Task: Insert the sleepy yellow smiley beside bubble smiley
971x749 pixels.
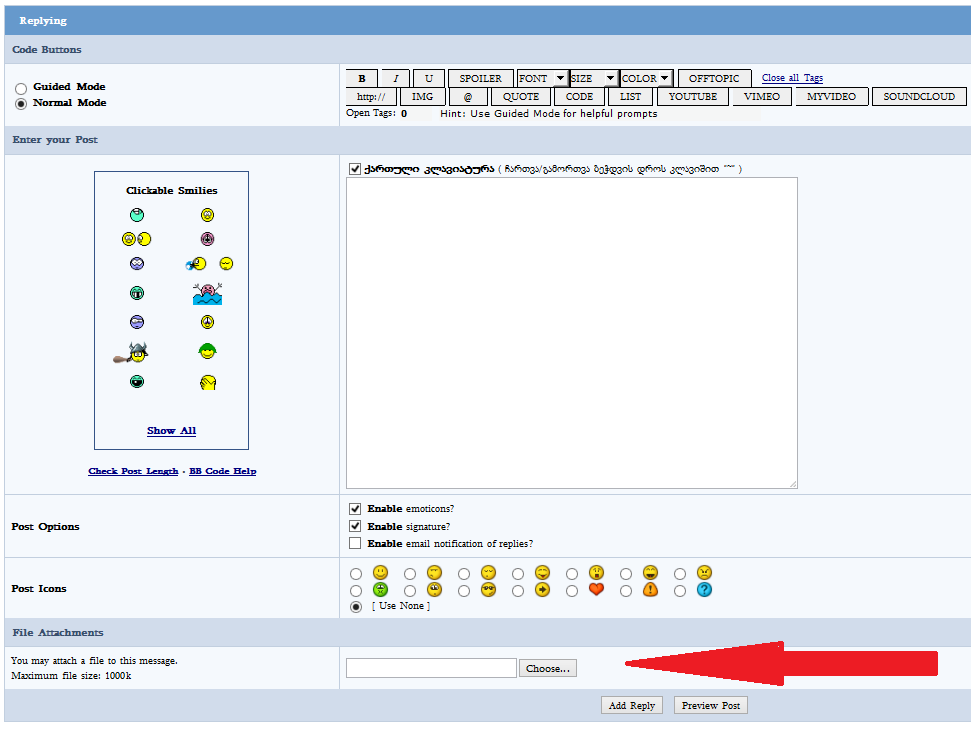Action: [226, 264]
